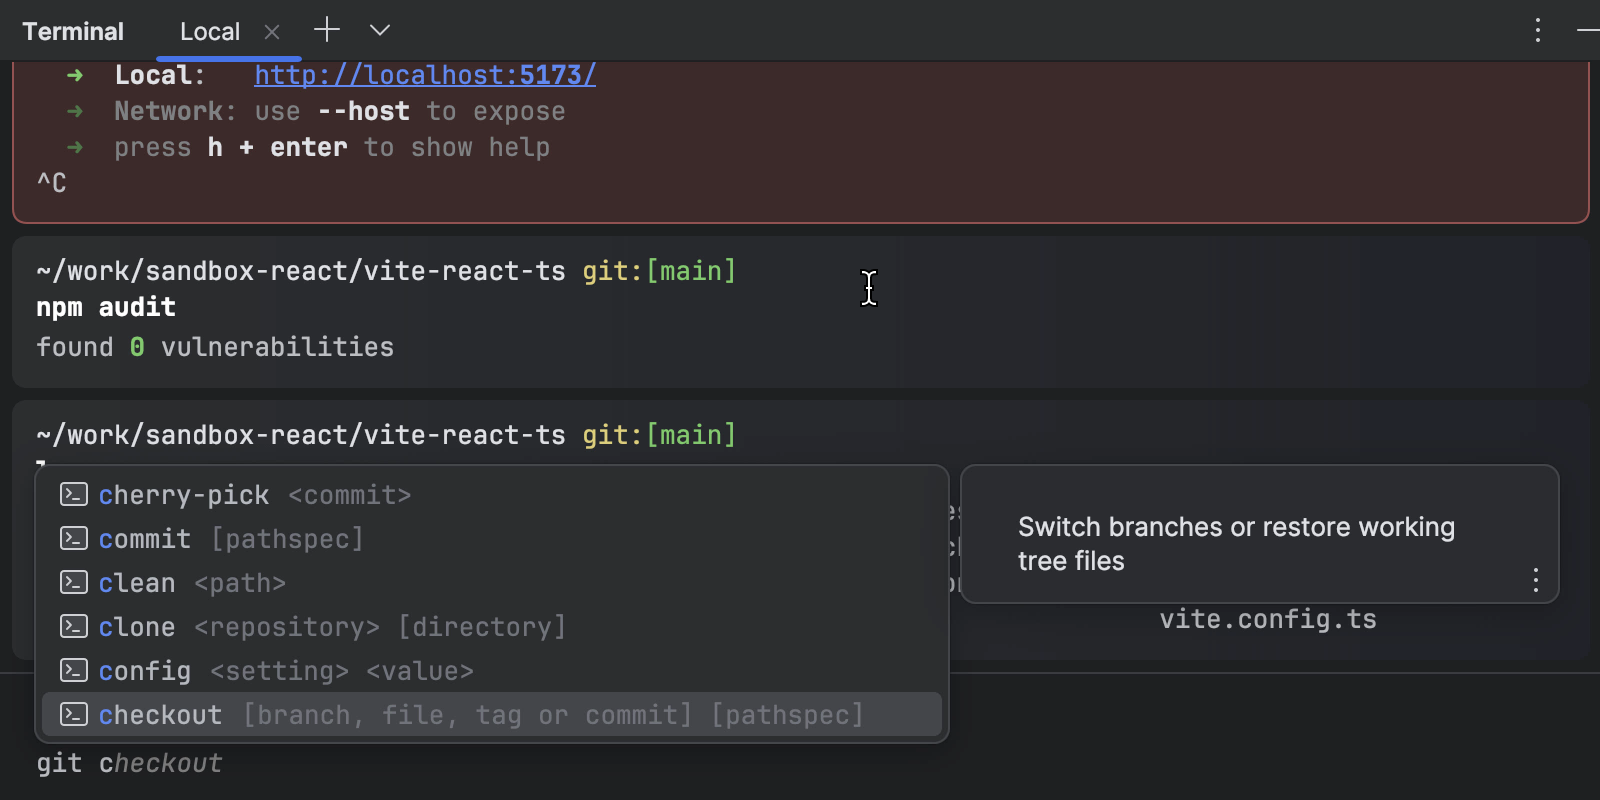This screenshot has width=1600, height=800.
Task: Click the git checkout command input
Action: click(x=130, y=763)
